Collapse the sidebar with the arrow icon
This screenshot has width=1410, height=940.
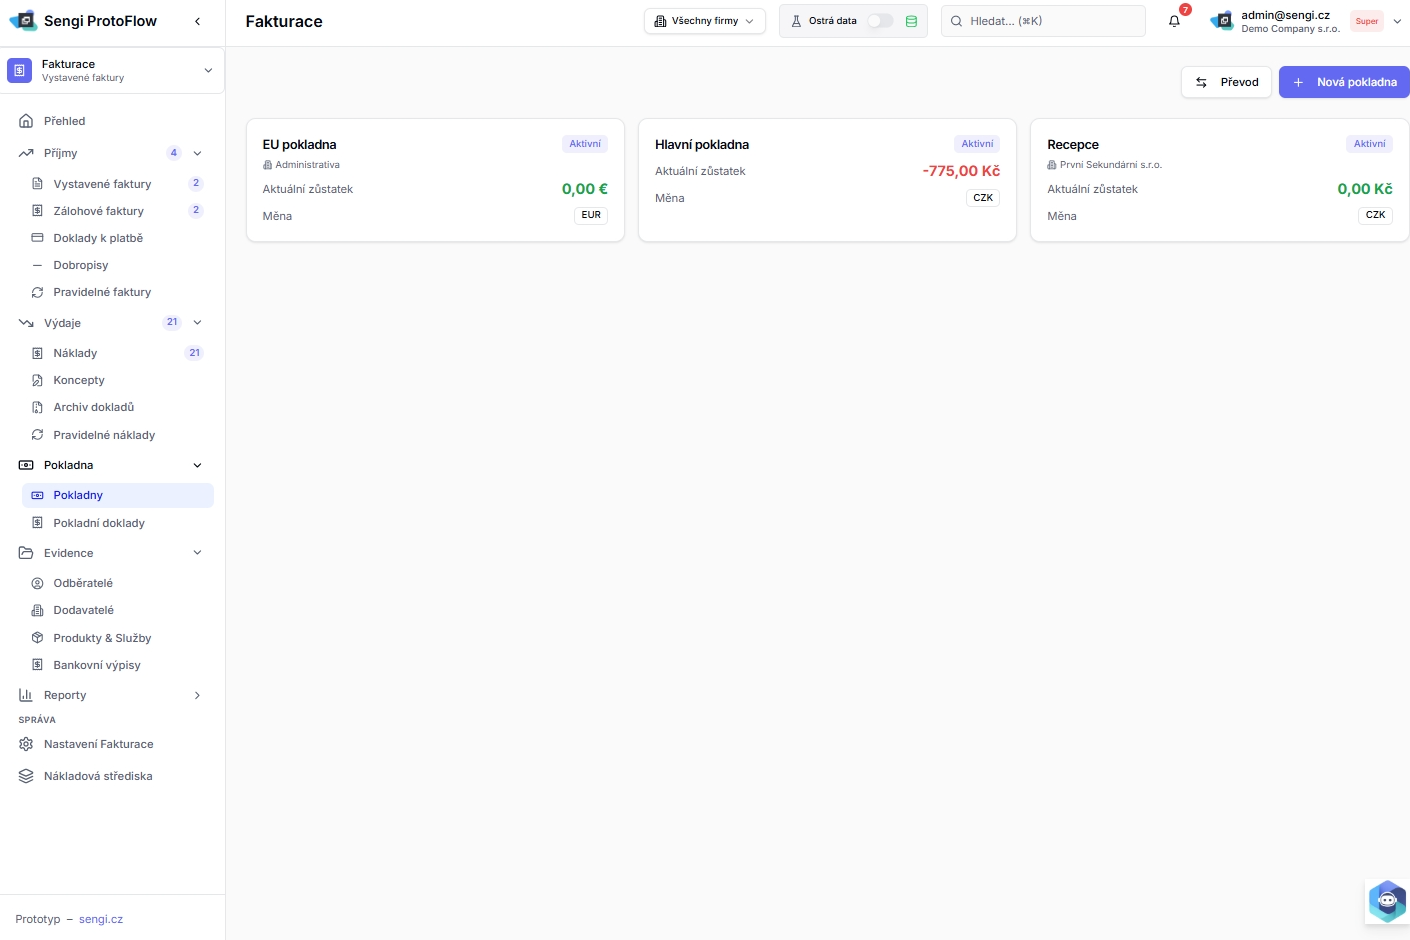[197, 21]
